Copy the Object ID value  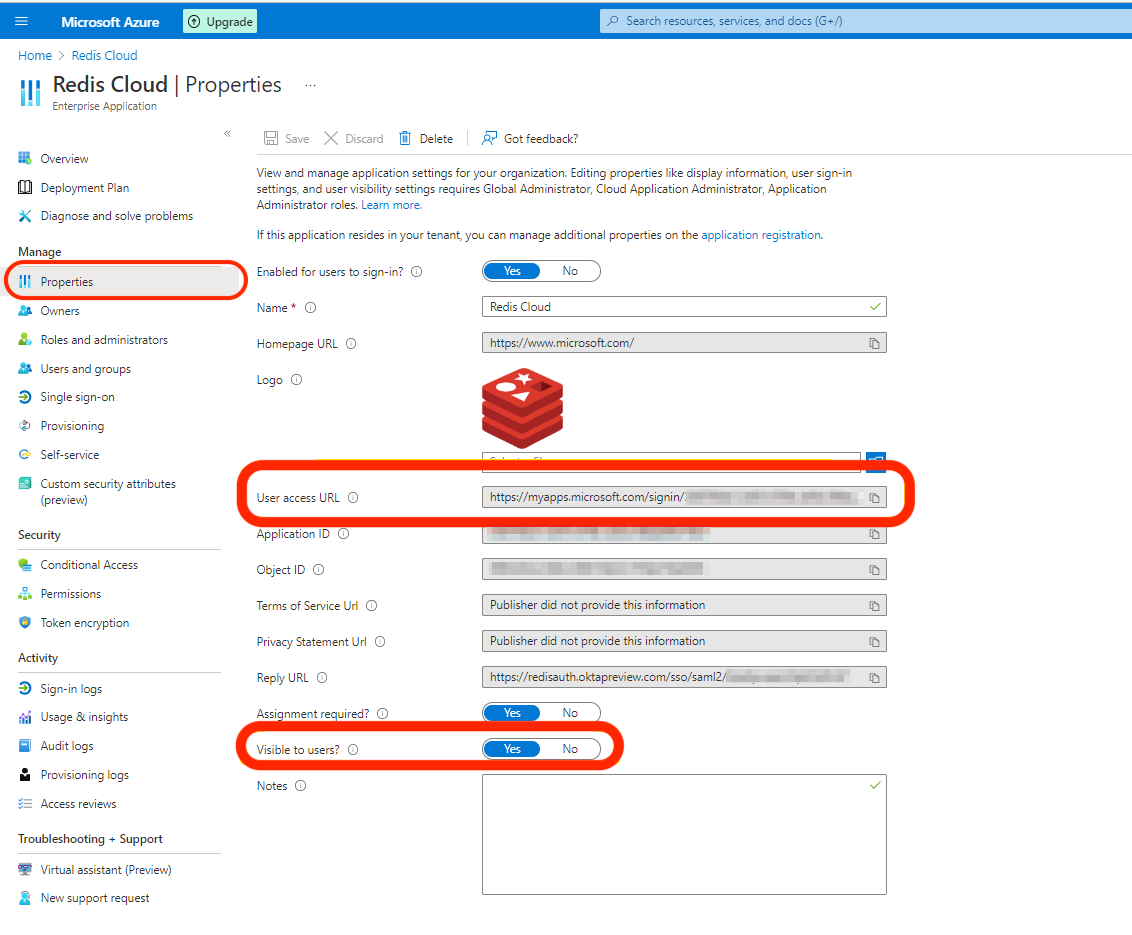click(x=874, y=570)
